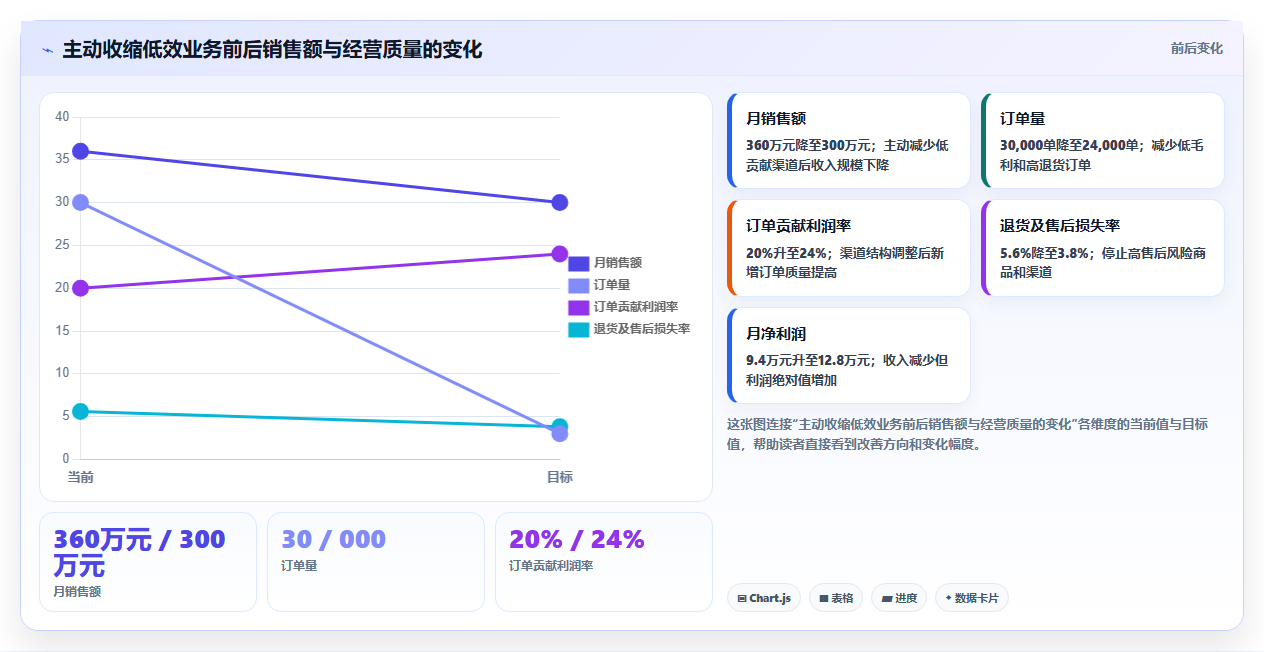Click 退货及售后损失率 point at 当前
1264x652 pixels.
tap(81, 411)
